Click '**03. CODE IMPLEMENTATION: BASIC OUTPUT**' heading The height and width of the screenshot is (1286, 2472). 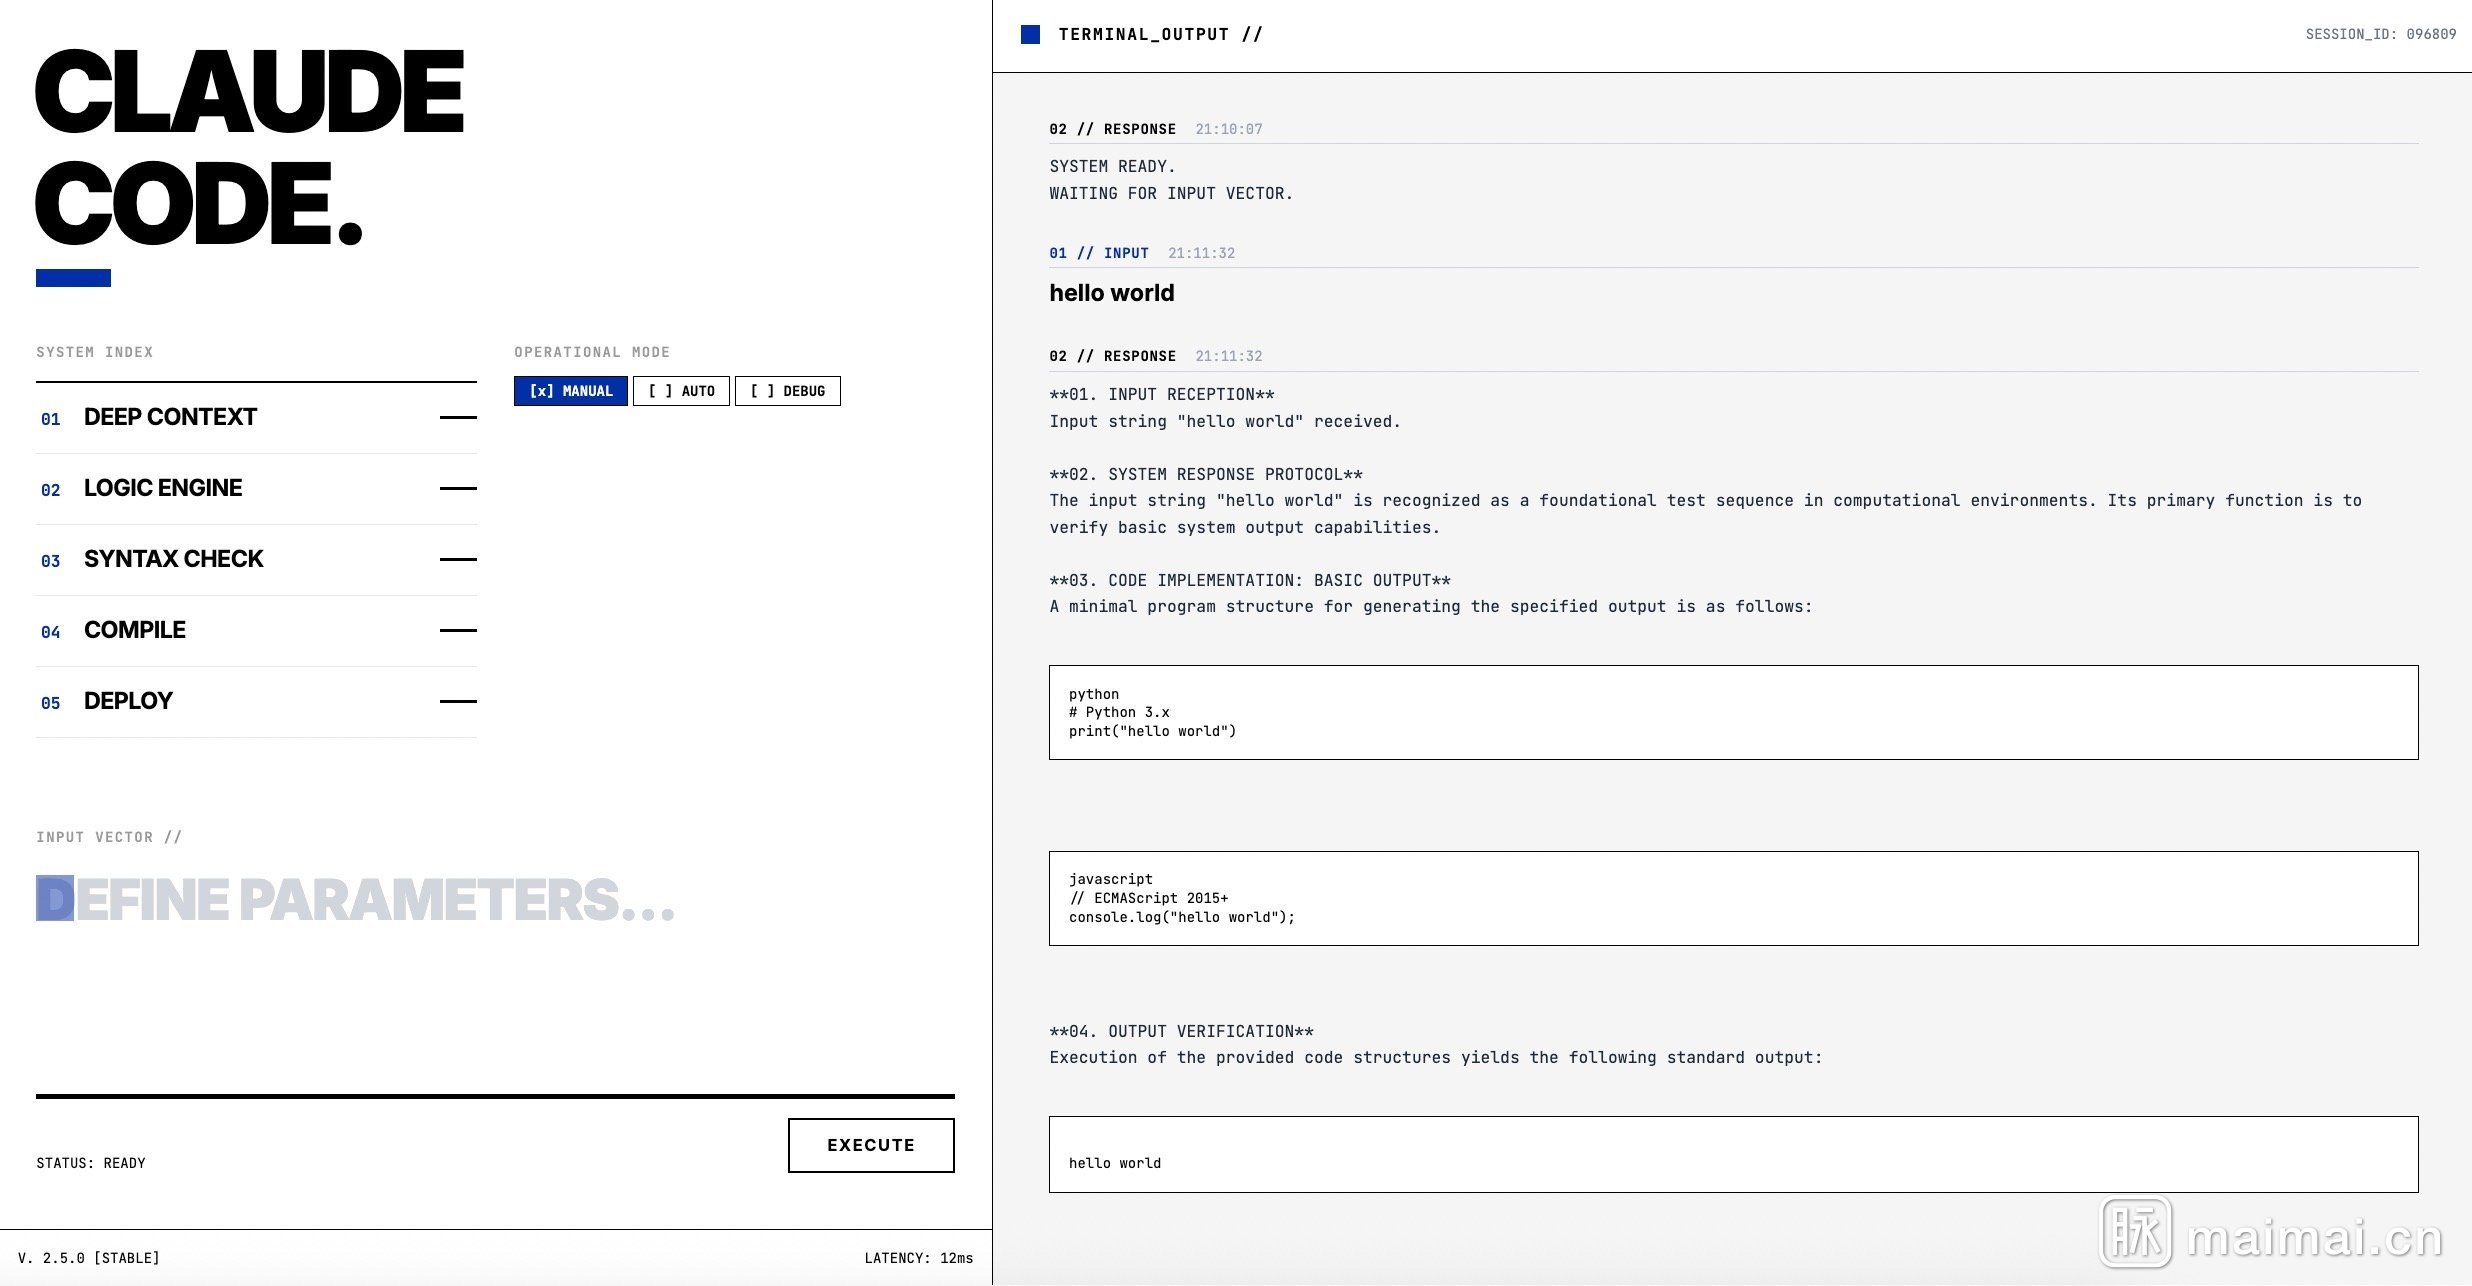(1250, 580)
